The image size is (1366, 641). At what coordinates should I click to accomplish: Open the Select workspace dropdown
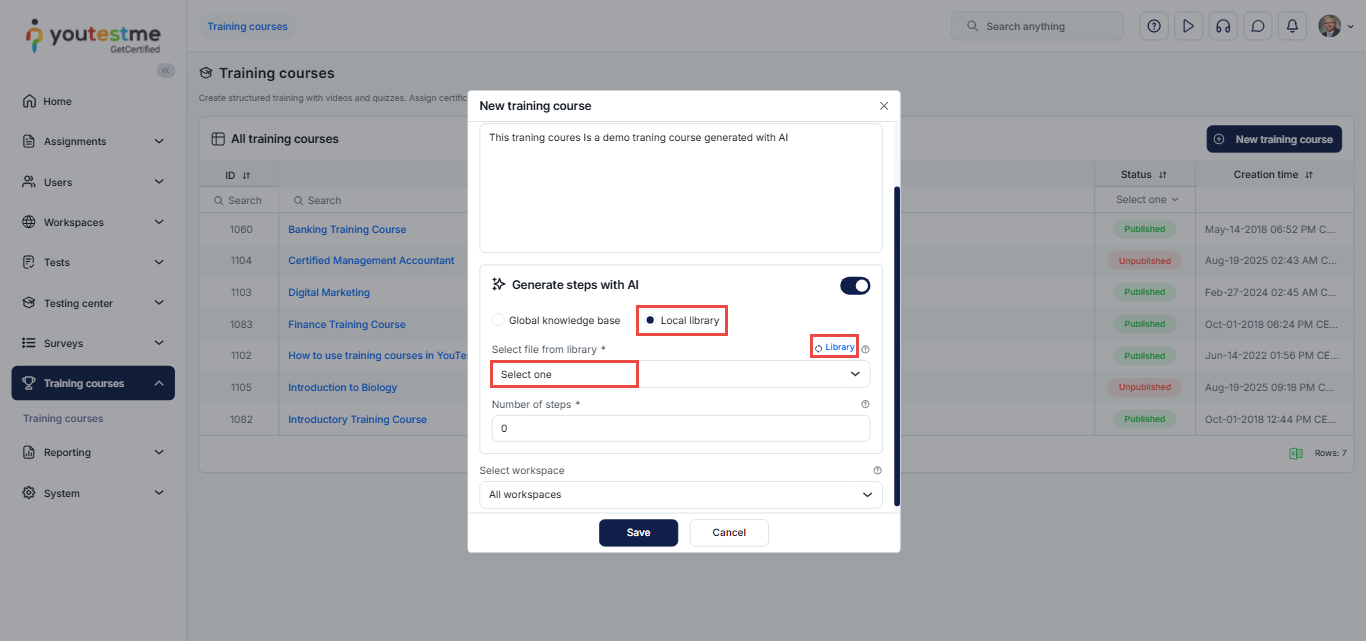tap(680, 494)
